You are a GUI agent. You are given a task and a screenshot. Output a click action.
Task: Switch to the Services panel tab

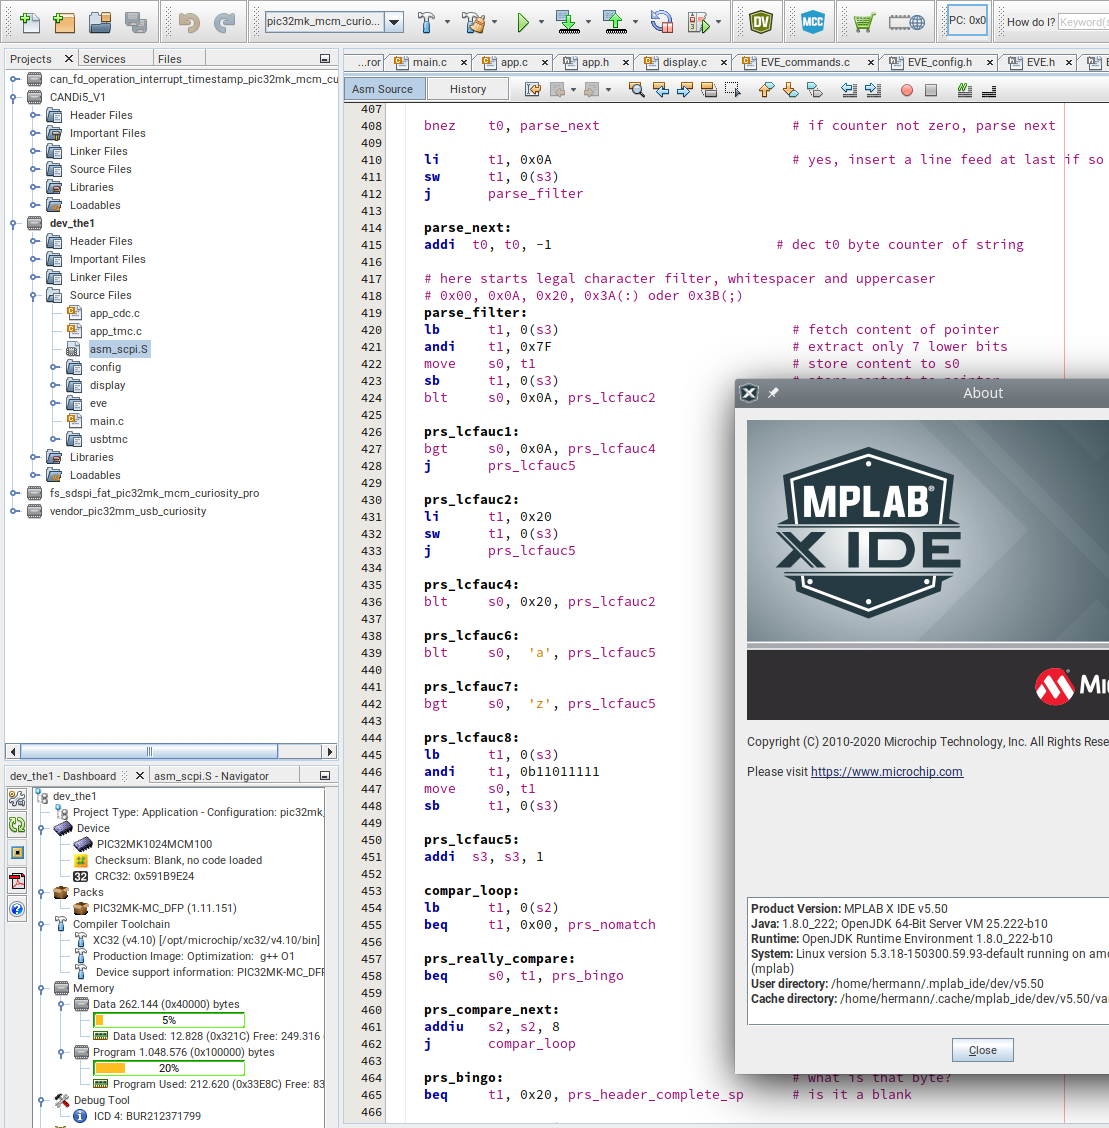coord(104,59)
